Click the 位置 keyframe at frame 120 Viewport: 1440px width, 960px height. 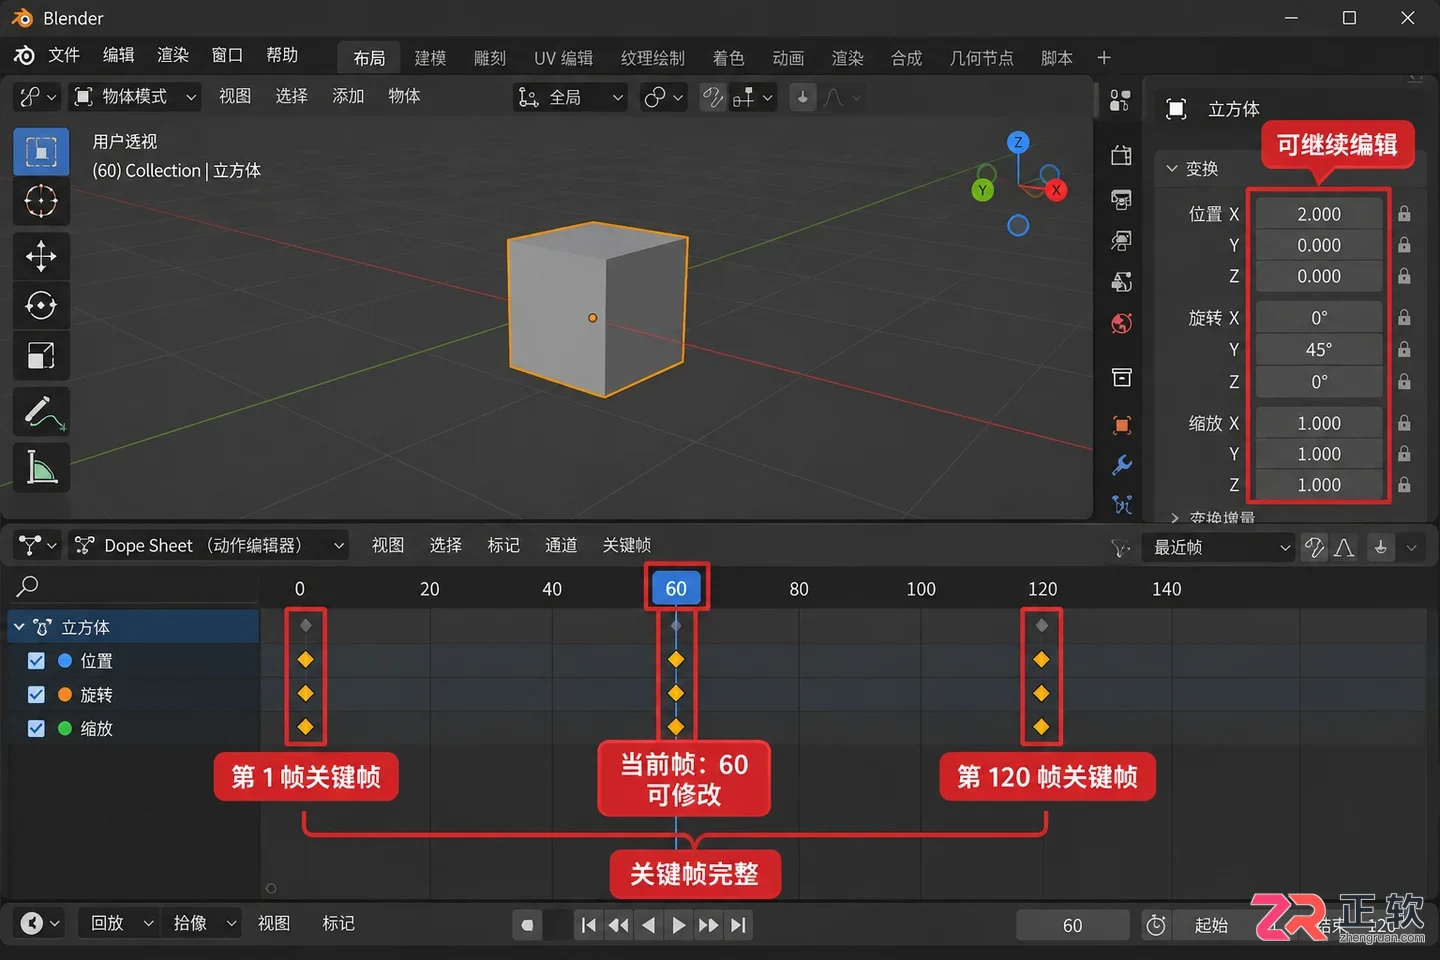(1041, 659)
